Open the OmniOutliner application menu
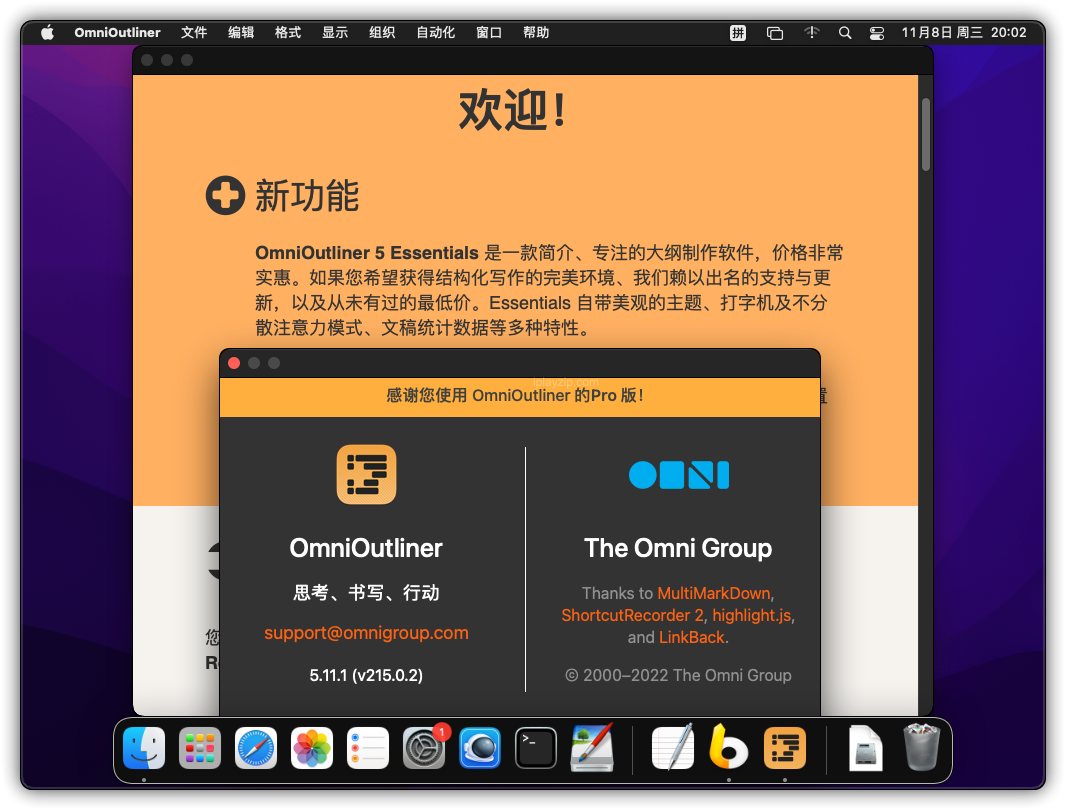Image resolution: width=1066 pixels, height=810 pixels. pos(117,33)
